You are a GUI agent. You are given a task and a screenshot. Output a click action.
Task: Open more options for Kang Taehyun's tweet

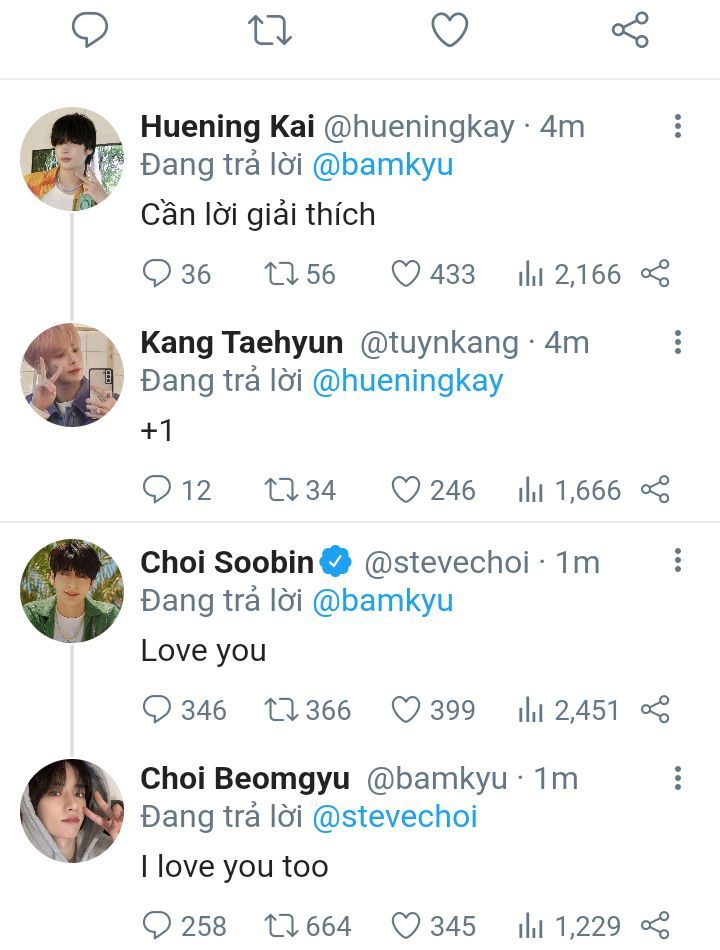[678, 342]
